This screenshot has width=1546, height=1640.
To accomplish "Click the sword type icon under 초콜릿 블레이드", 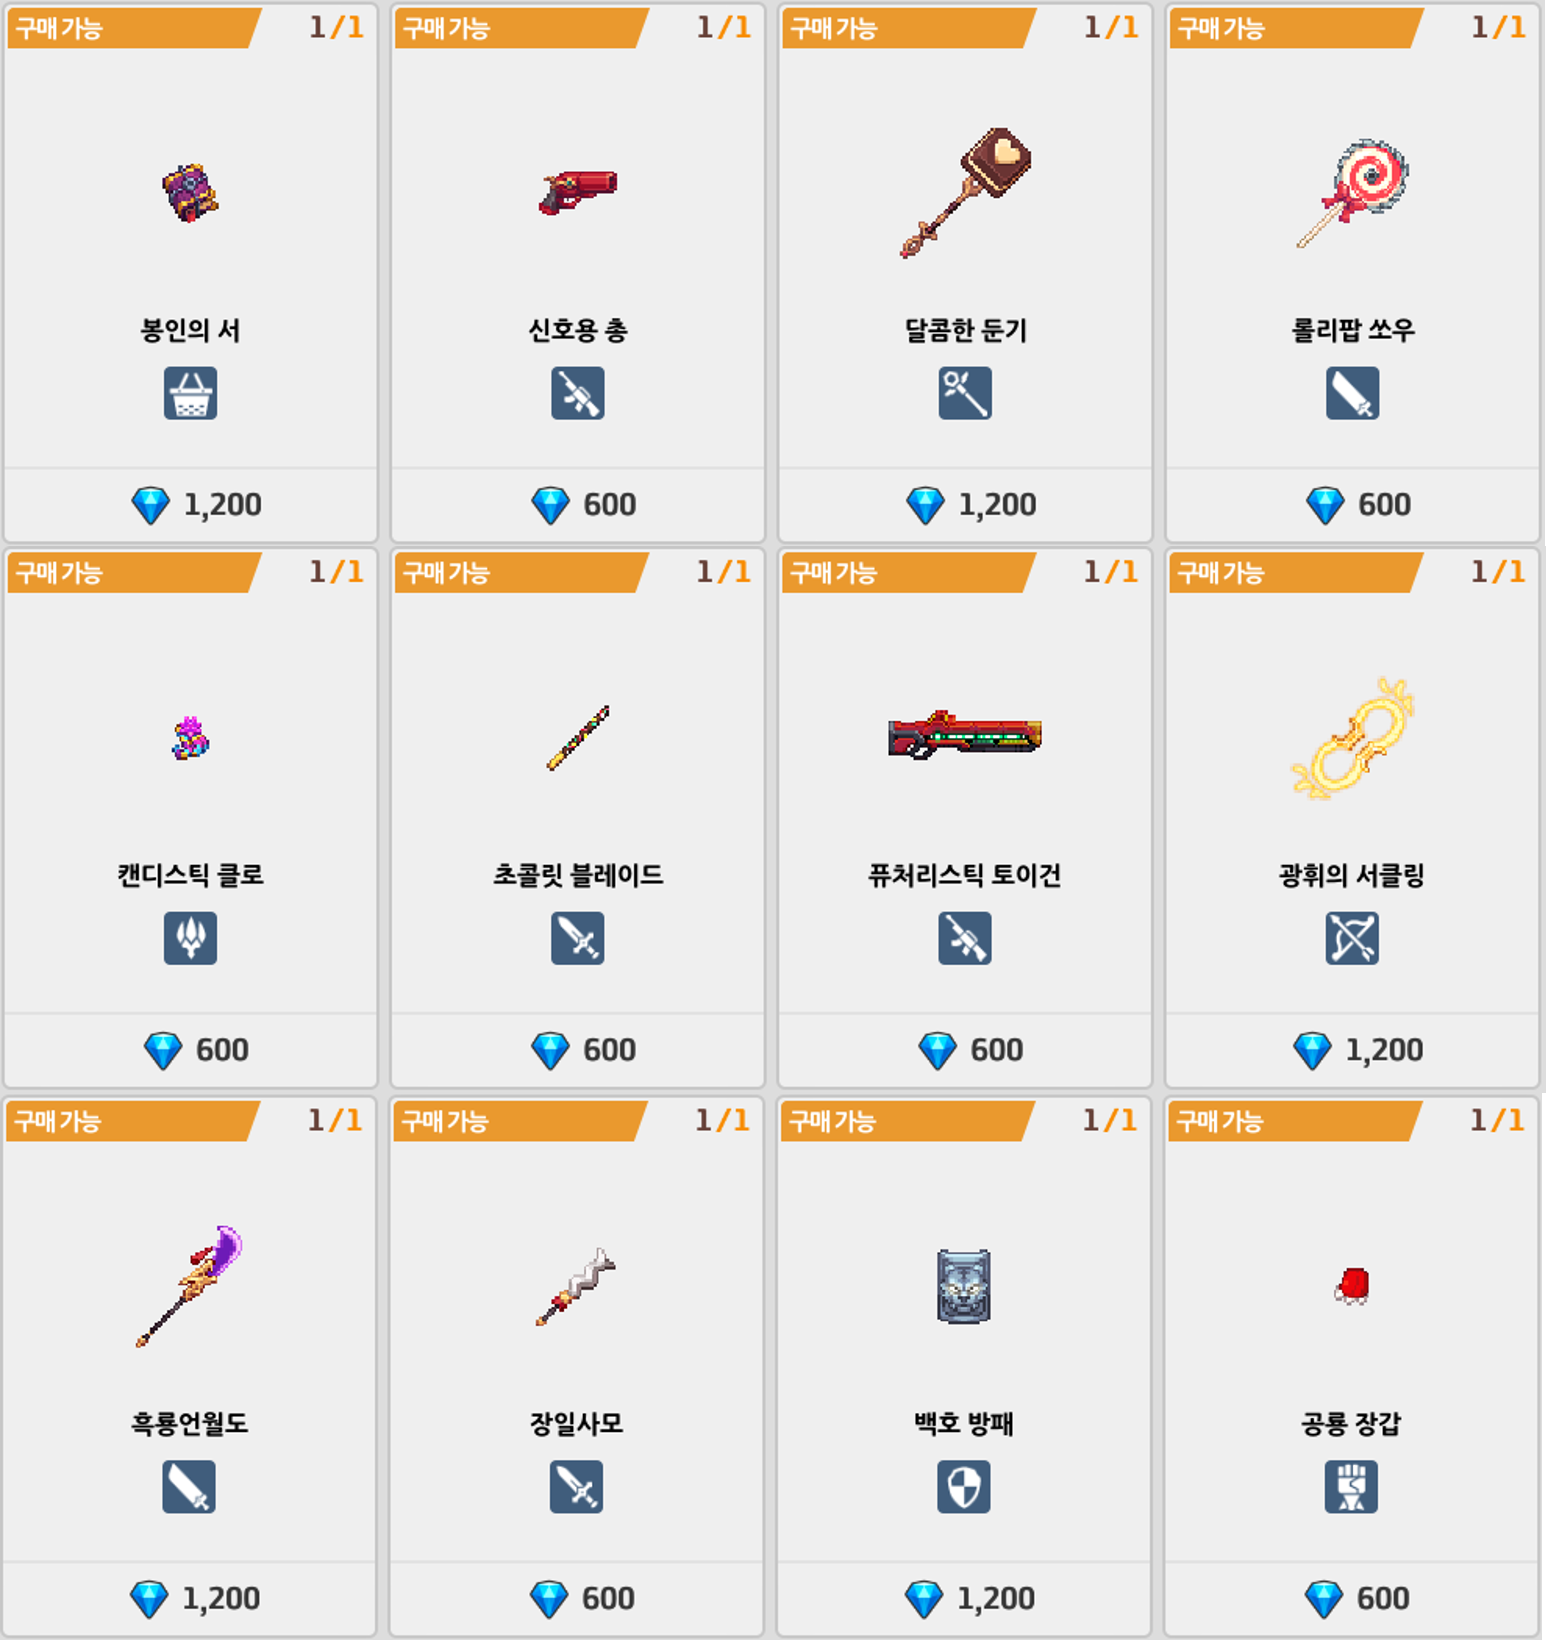I will click(x=578, y=938).
